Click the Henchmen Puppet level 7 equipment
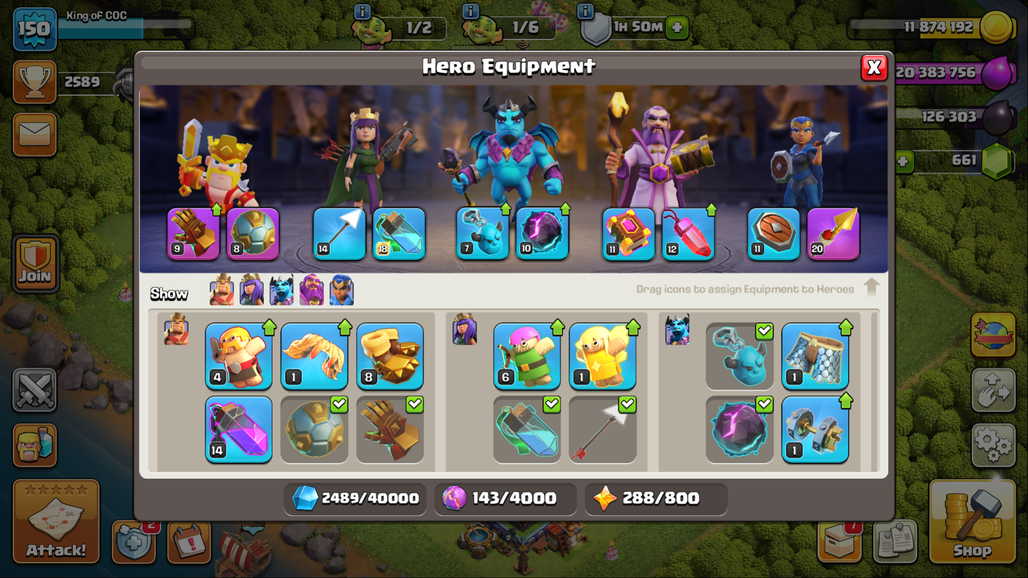 click(x=482, y=234)
